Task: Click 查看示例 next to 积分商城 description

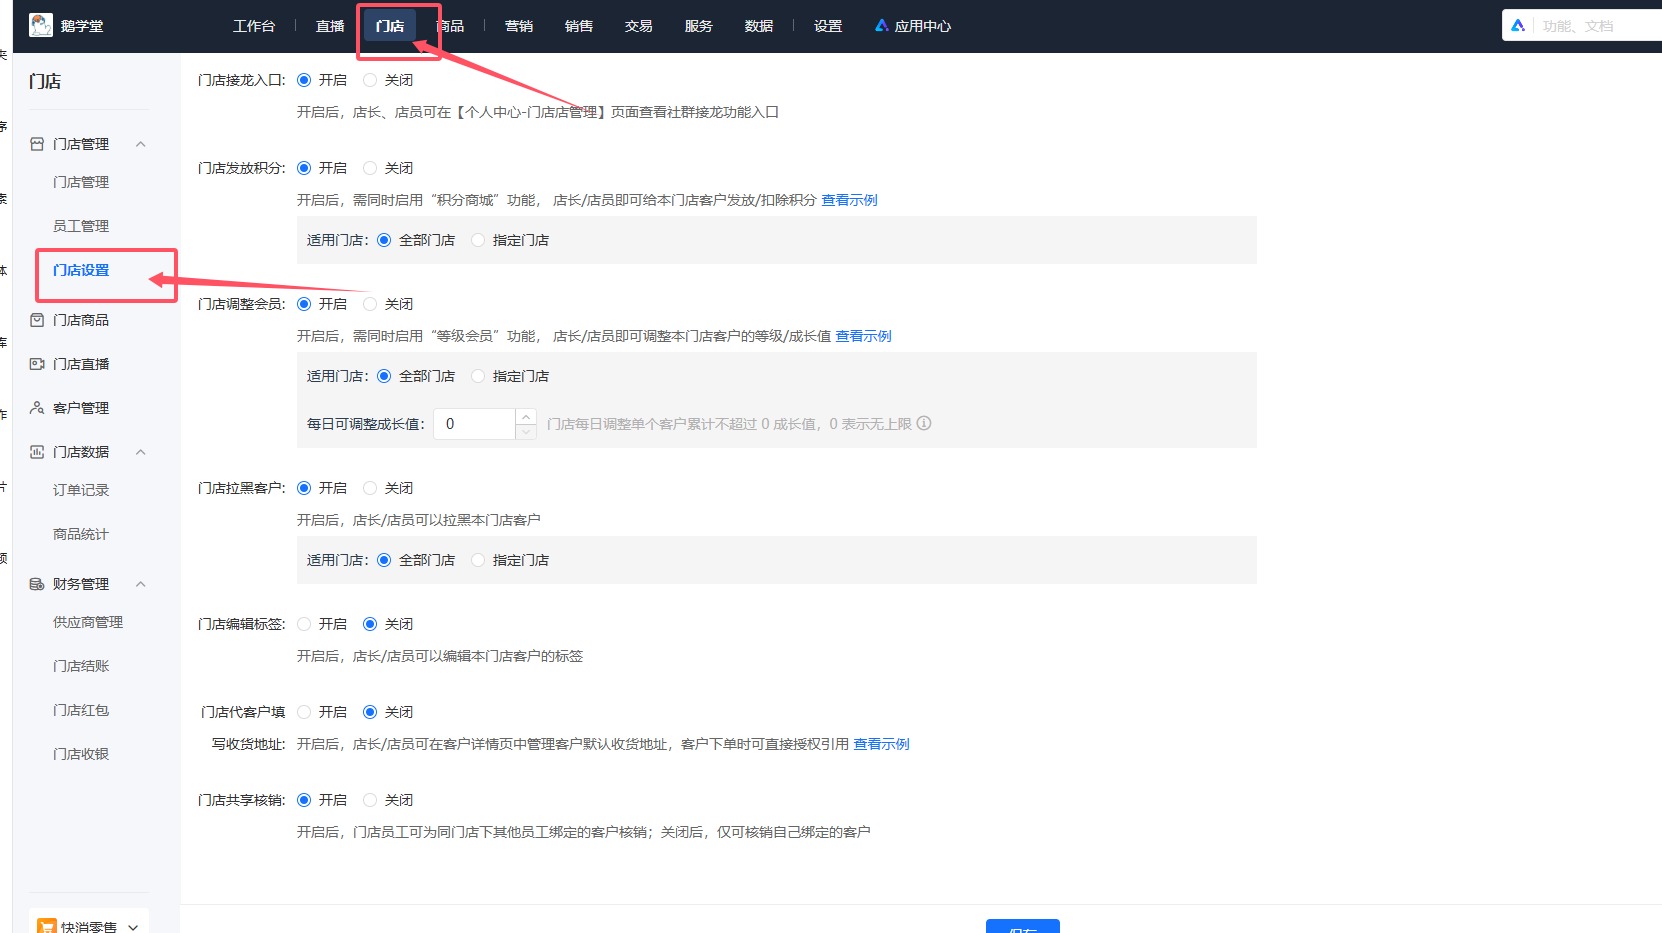Action: tap(848, 199)
